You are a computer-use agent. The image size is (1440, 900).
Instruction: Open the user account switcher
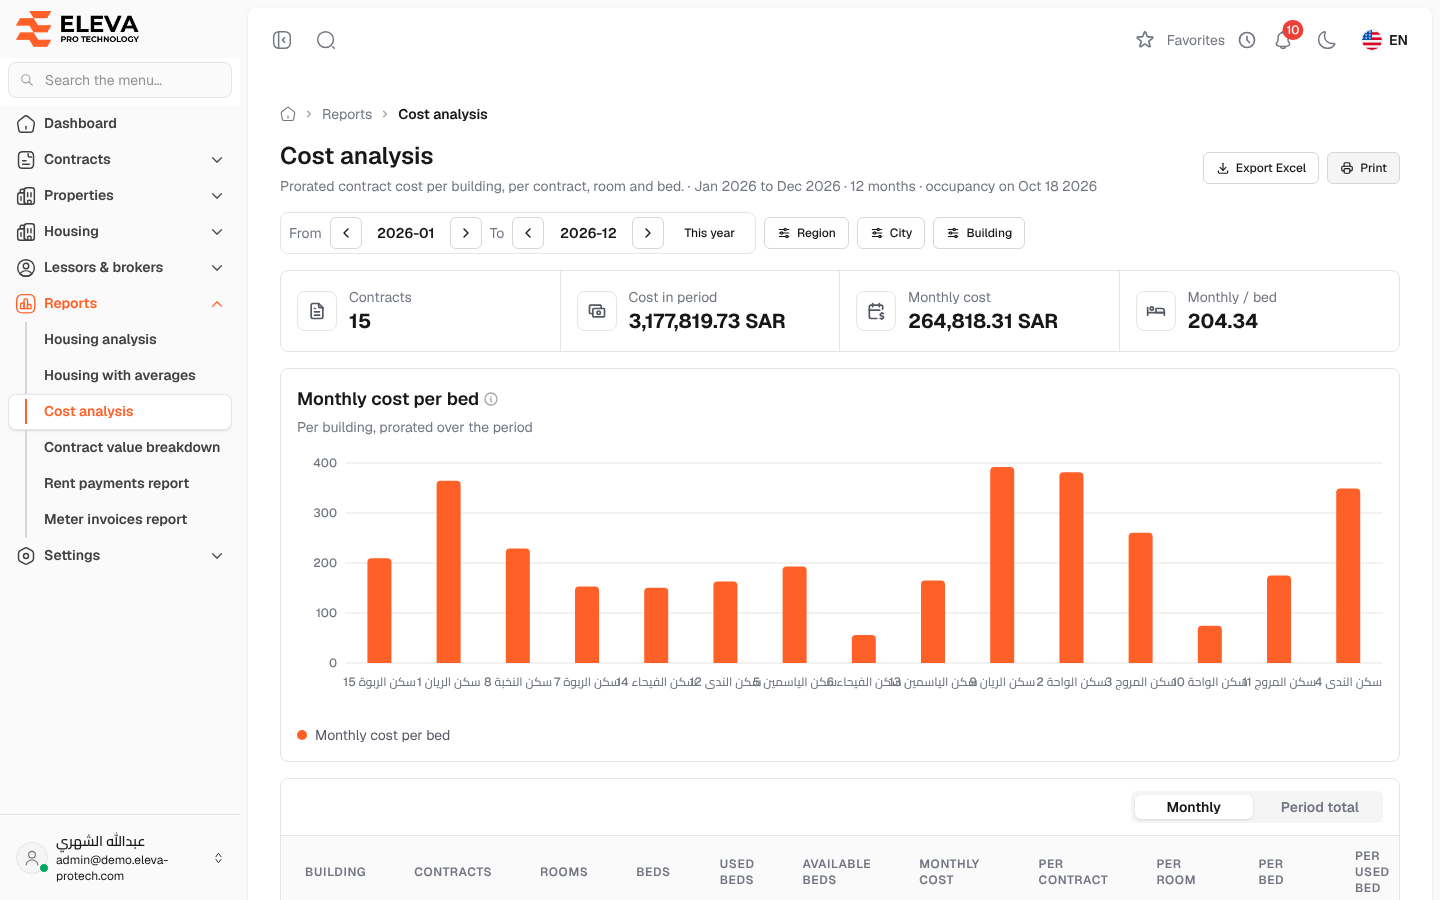120,858
